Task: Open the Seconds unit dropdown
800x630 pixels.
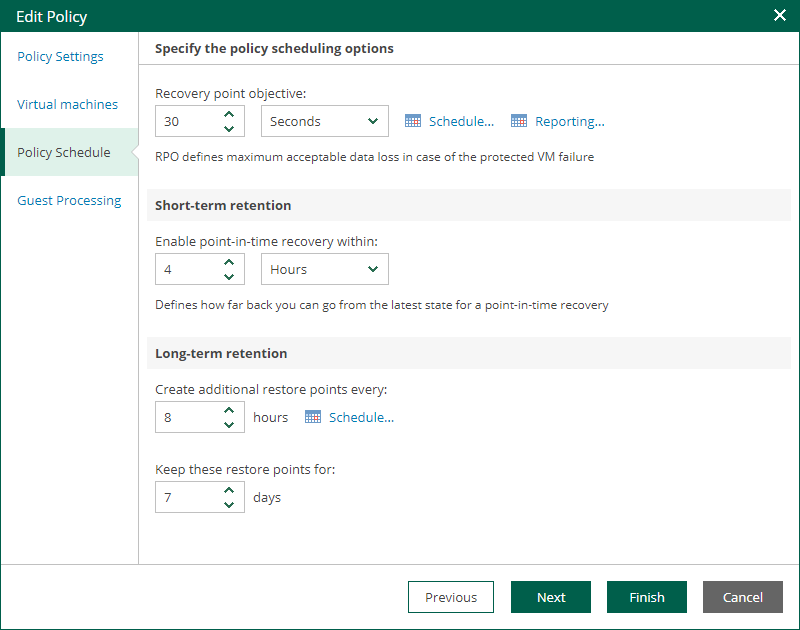Action: (324, 121)
